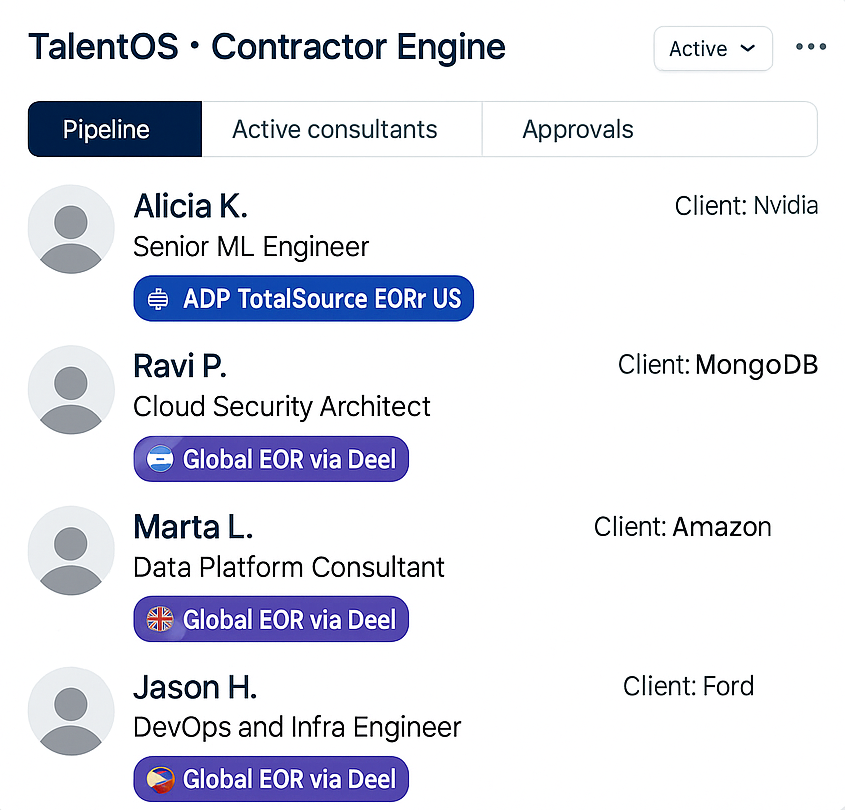The height and width of the screenshot is (810, 845).
Task: Click the UK flag icon on Marta's badge
Action: 160,620
